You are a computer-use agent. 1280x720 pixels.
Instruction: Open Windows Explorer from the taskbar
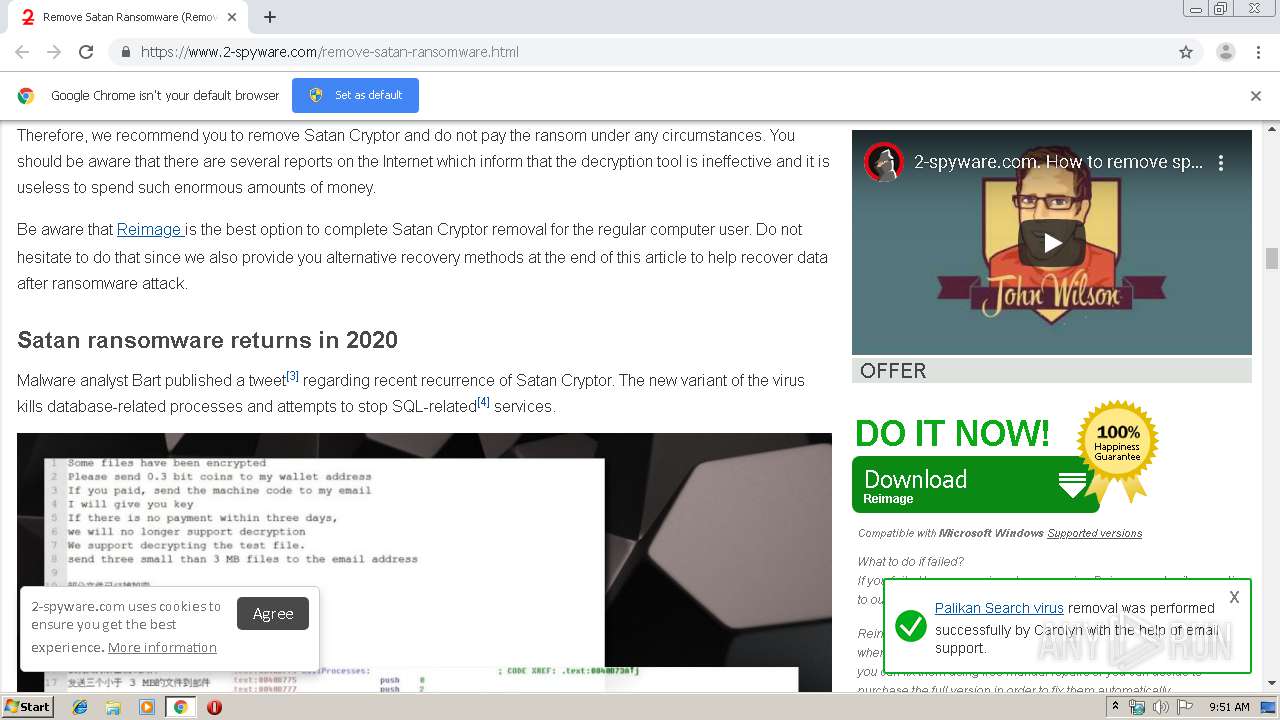coord(113,707)
